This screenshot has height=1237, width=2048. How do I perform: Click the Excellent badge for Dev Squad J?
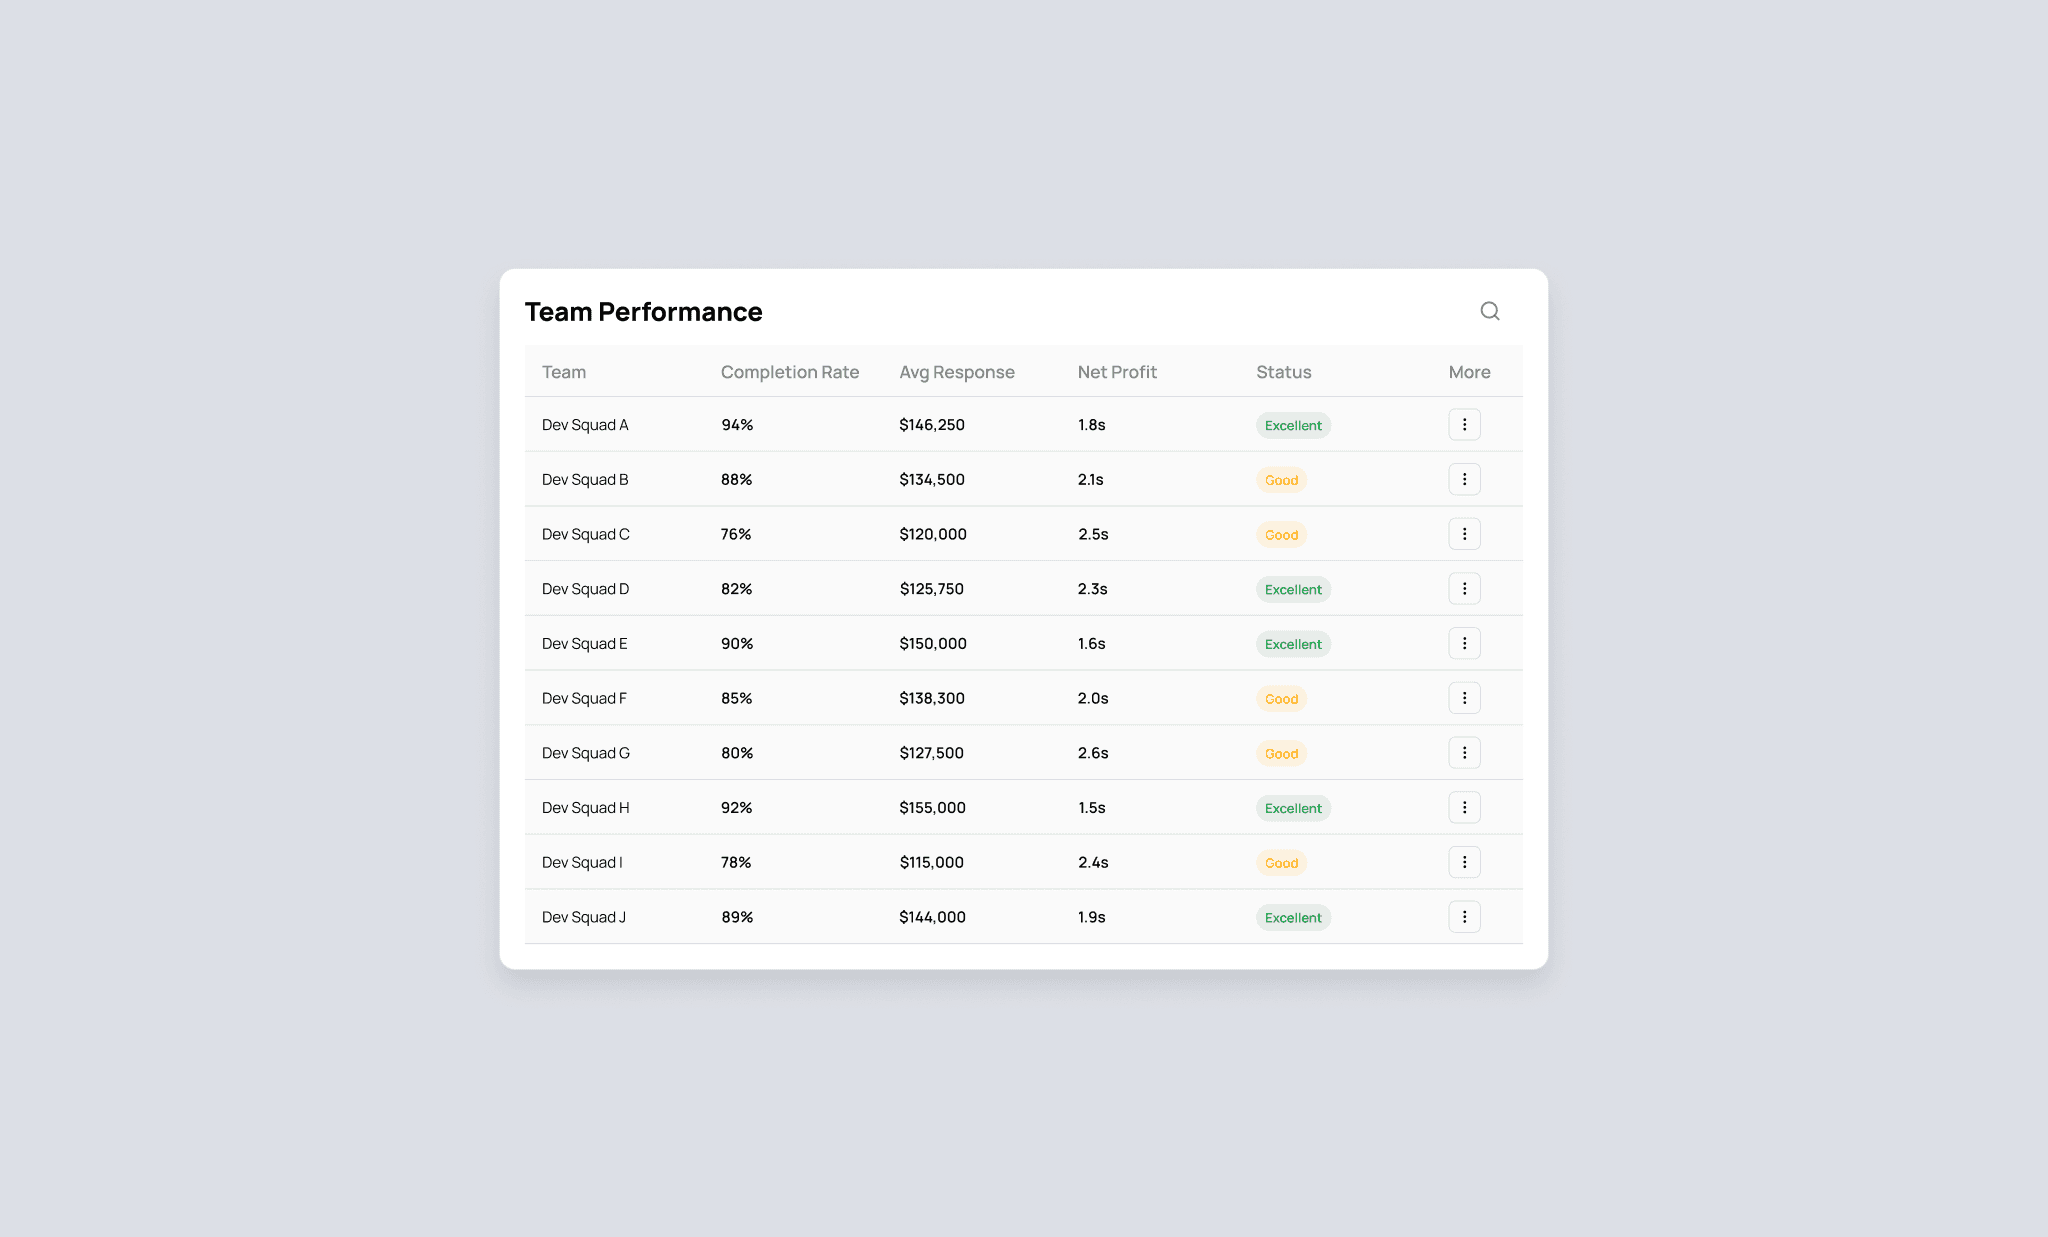1292,917
